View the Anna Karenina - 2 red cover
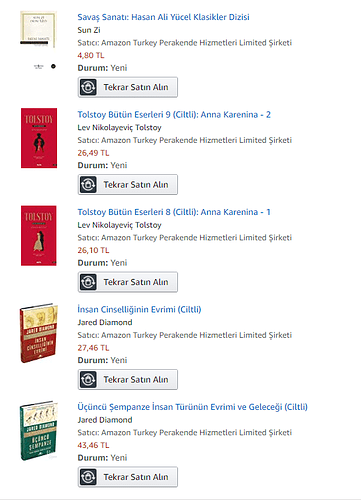361x500 pixels. pyautogui.click(x=39, y=138)
